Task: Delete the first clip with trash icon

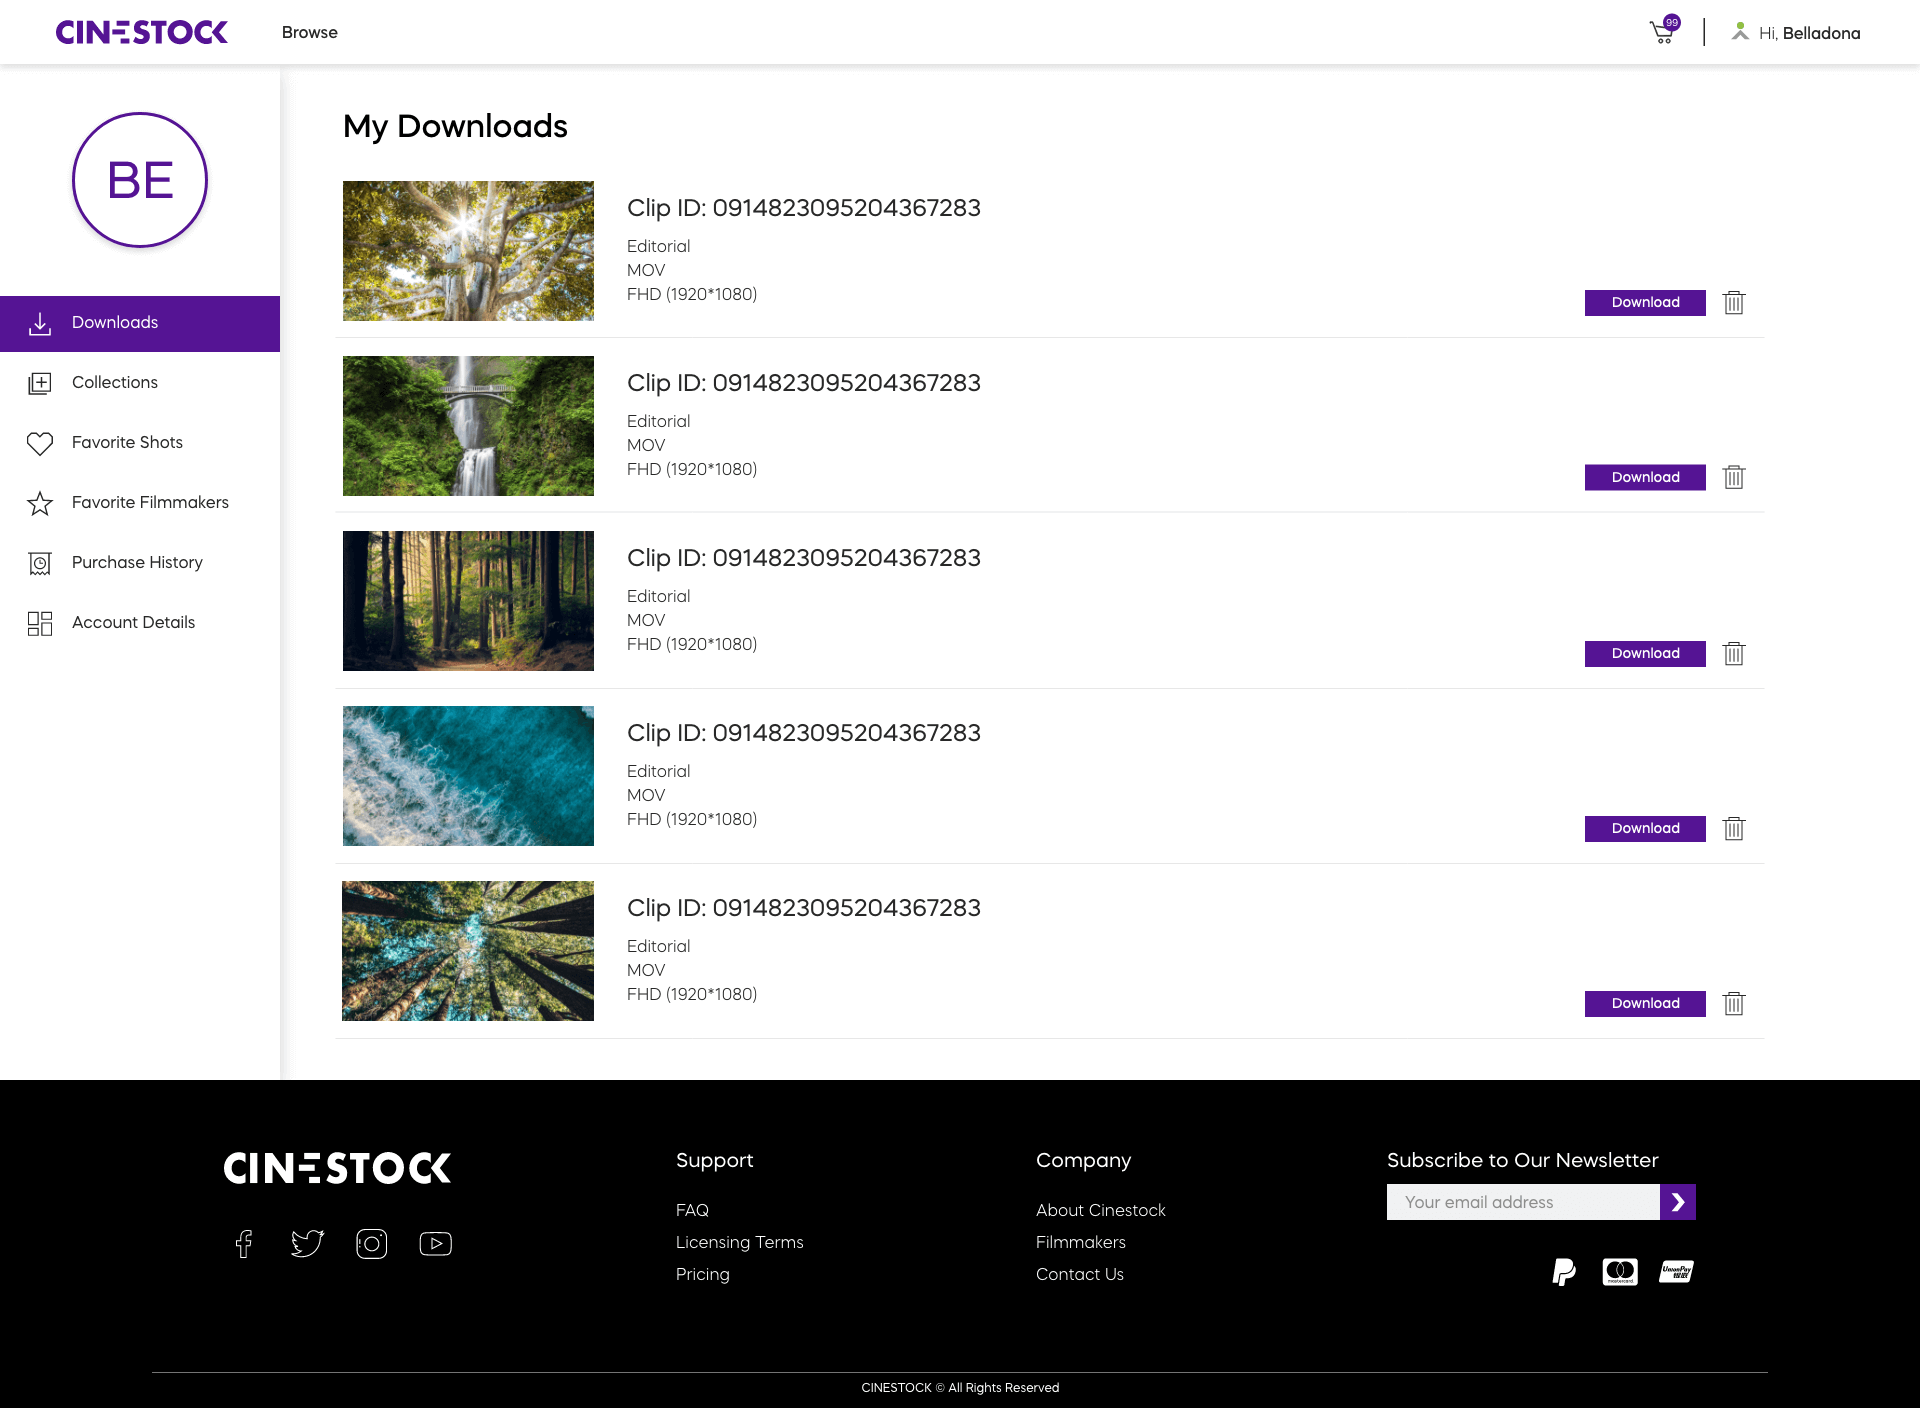Action: pos(1733,303)
